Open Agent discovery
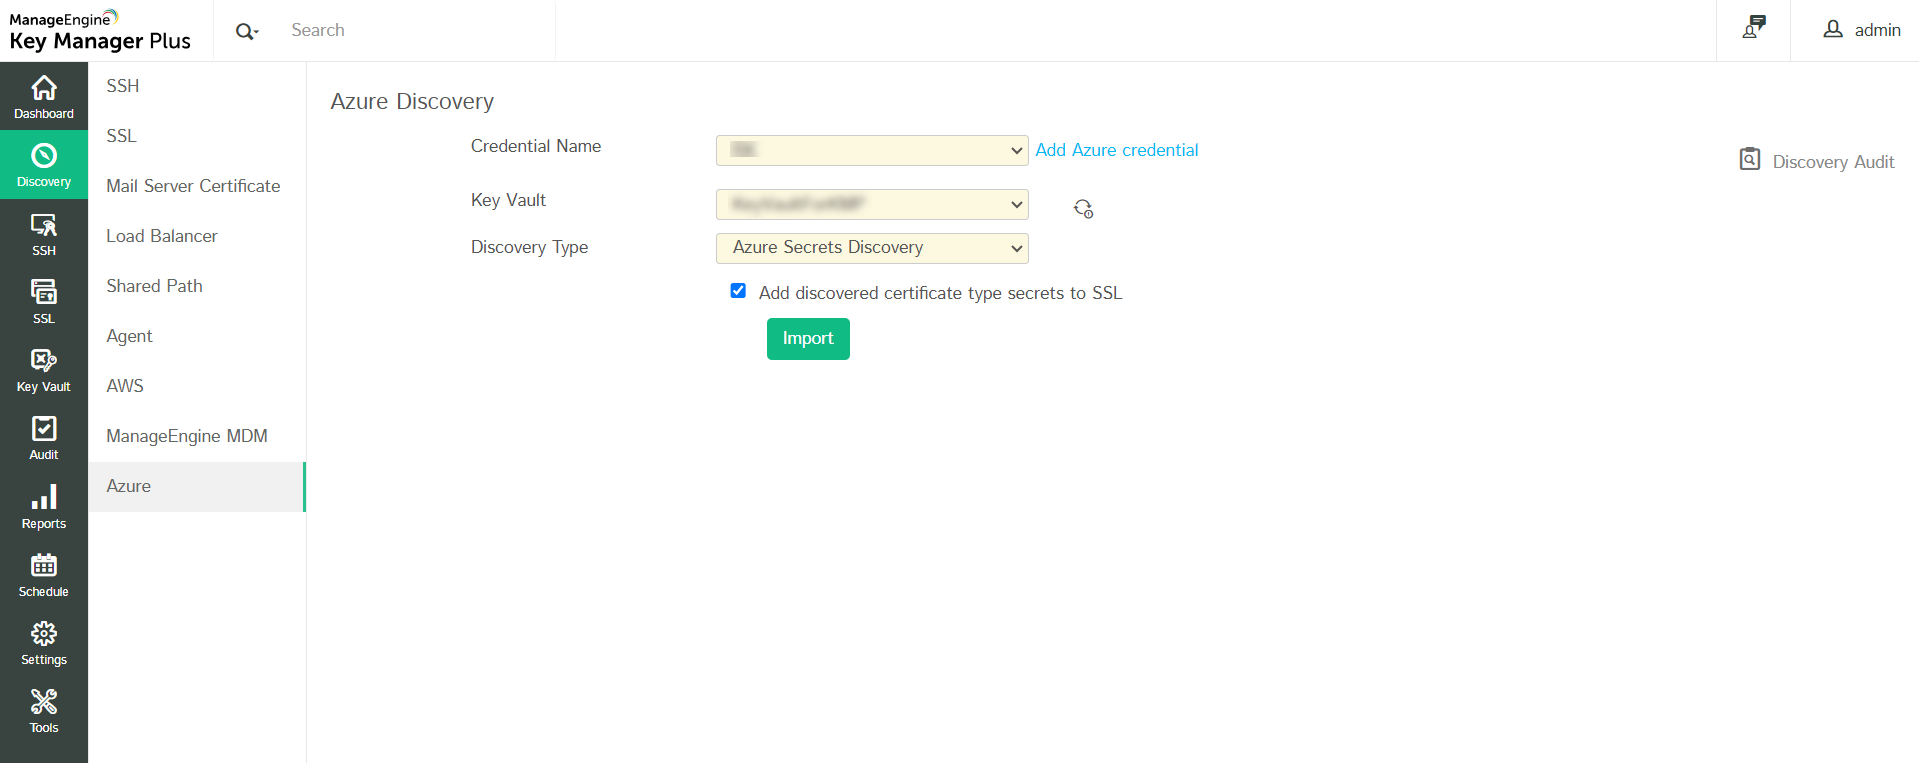The width and height of the screenshot is (1919, 763). [196, 336]
